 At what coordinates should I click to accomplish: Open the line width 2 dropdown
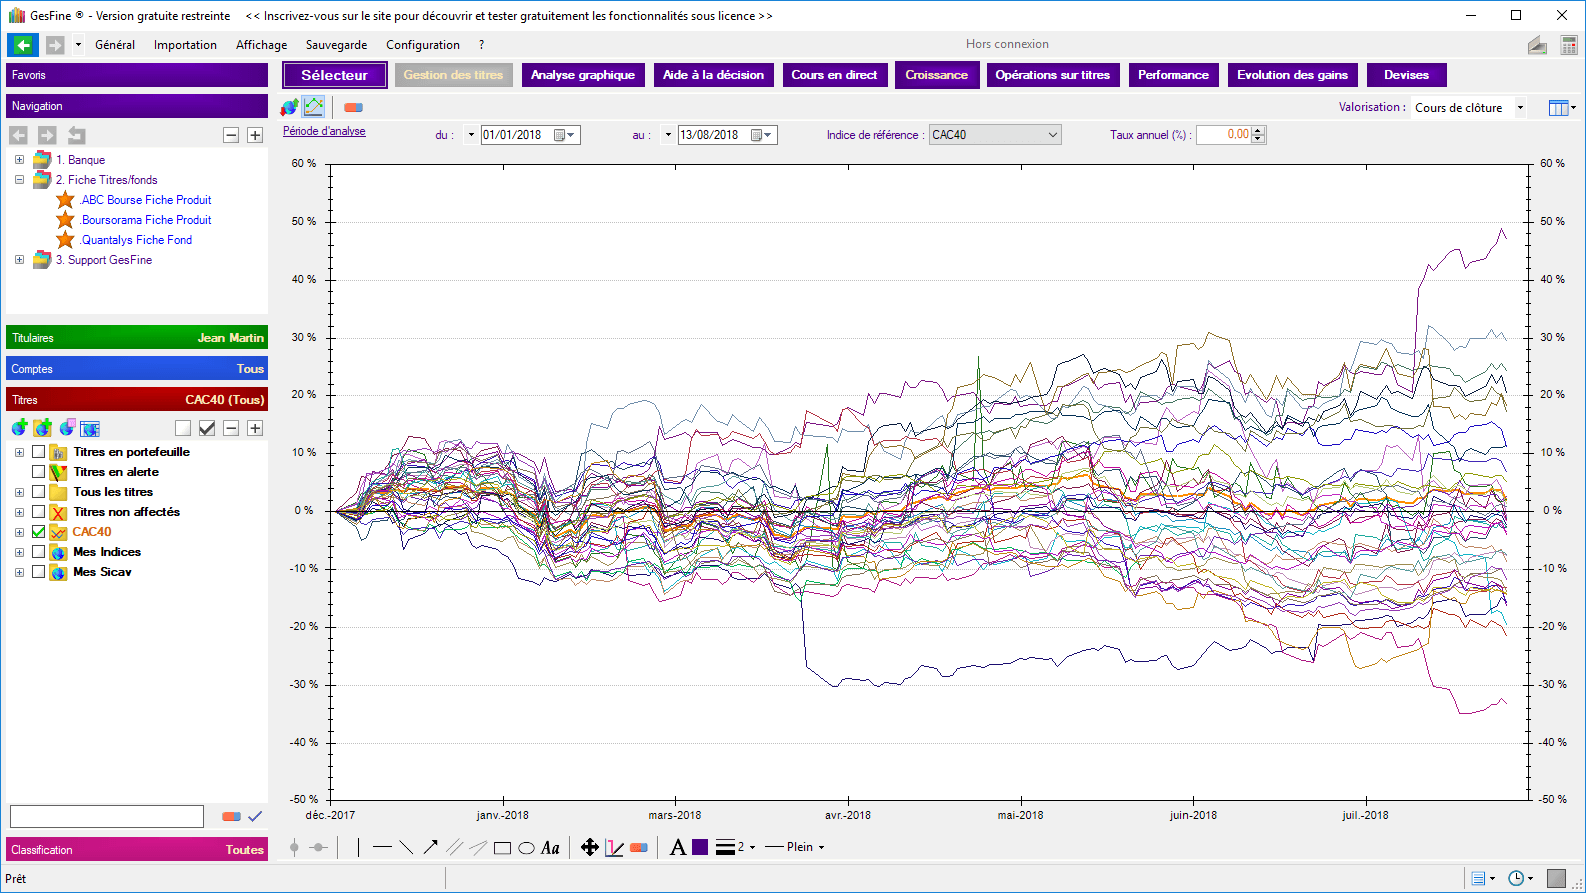pos(752,847)
